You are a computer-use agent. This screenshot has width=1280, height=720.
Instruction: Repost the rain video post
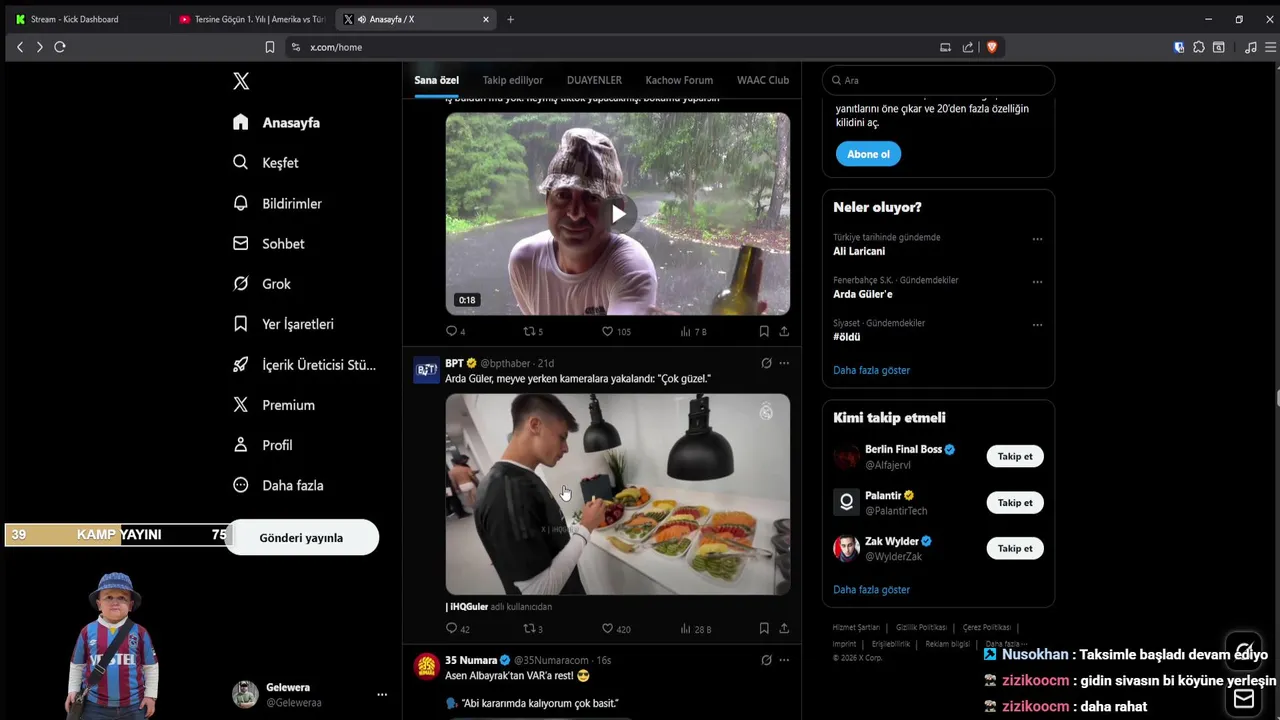(x=533, y=331)
